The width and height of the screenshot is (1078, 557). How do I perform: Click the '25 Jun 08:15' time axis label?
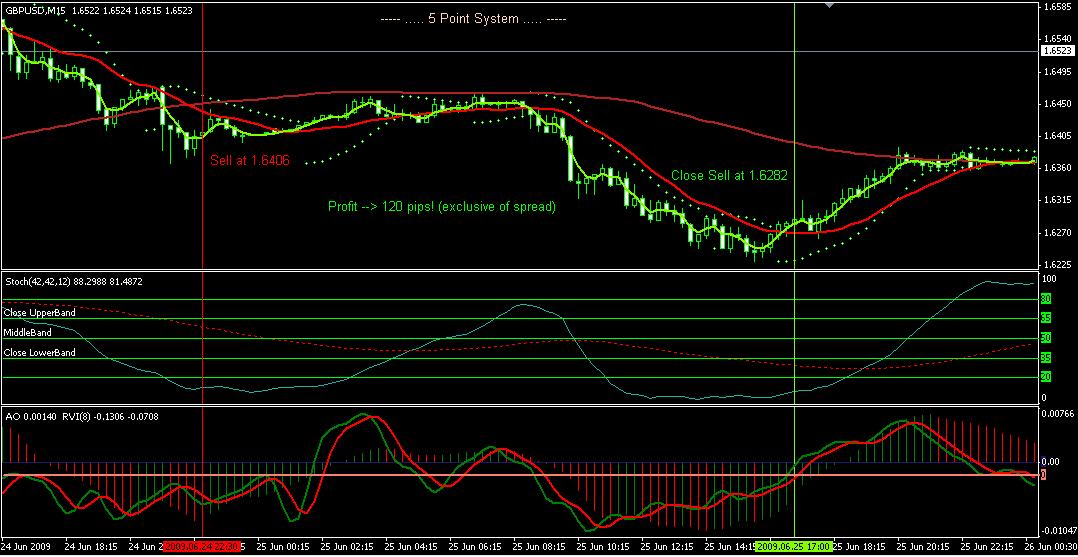pyautogui.click(x=541, y=545)
